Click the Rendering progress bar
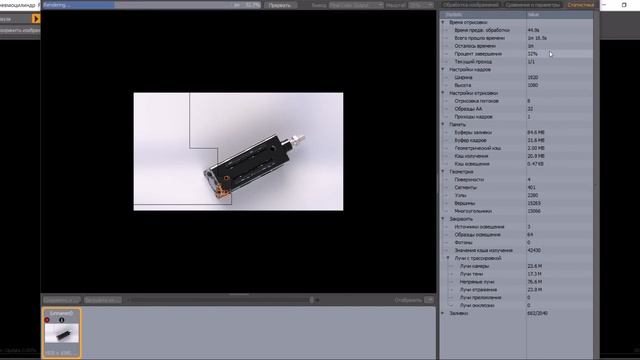The height and width of the screenshot is (360, 640). click(151, 5)
